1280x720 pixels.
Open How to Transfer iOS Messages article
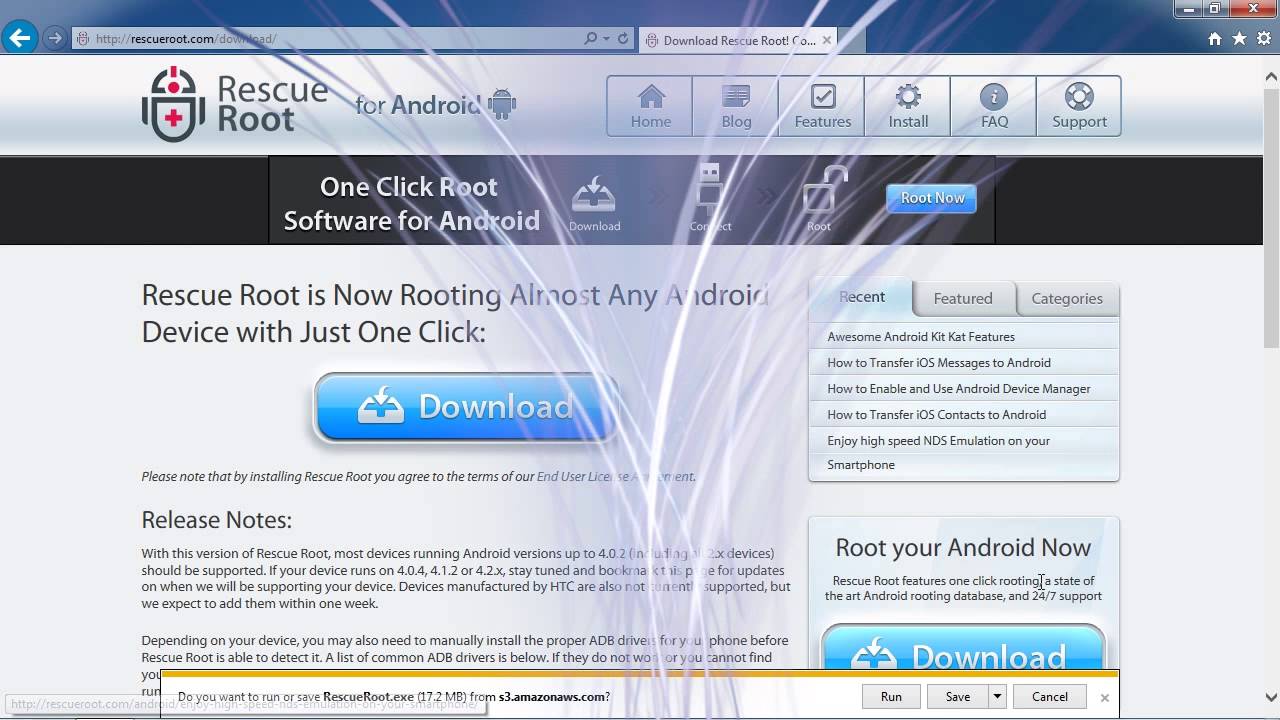(x=939, y=363)
